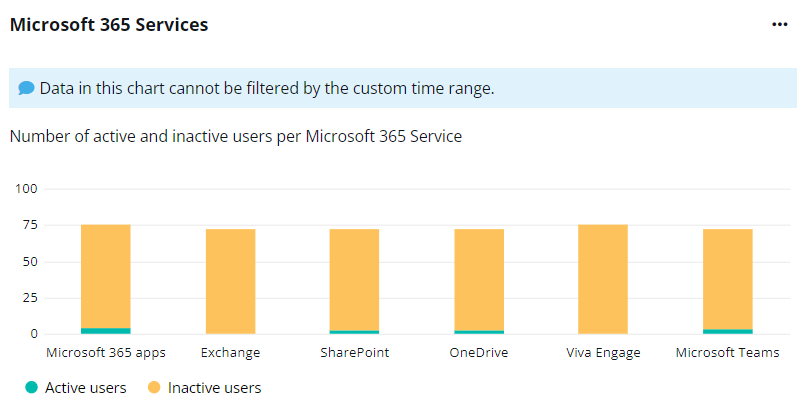The height and width of the screenshot is (418, 808).
Task: Click the chart subtitle about active users
Action: point(236,137)
